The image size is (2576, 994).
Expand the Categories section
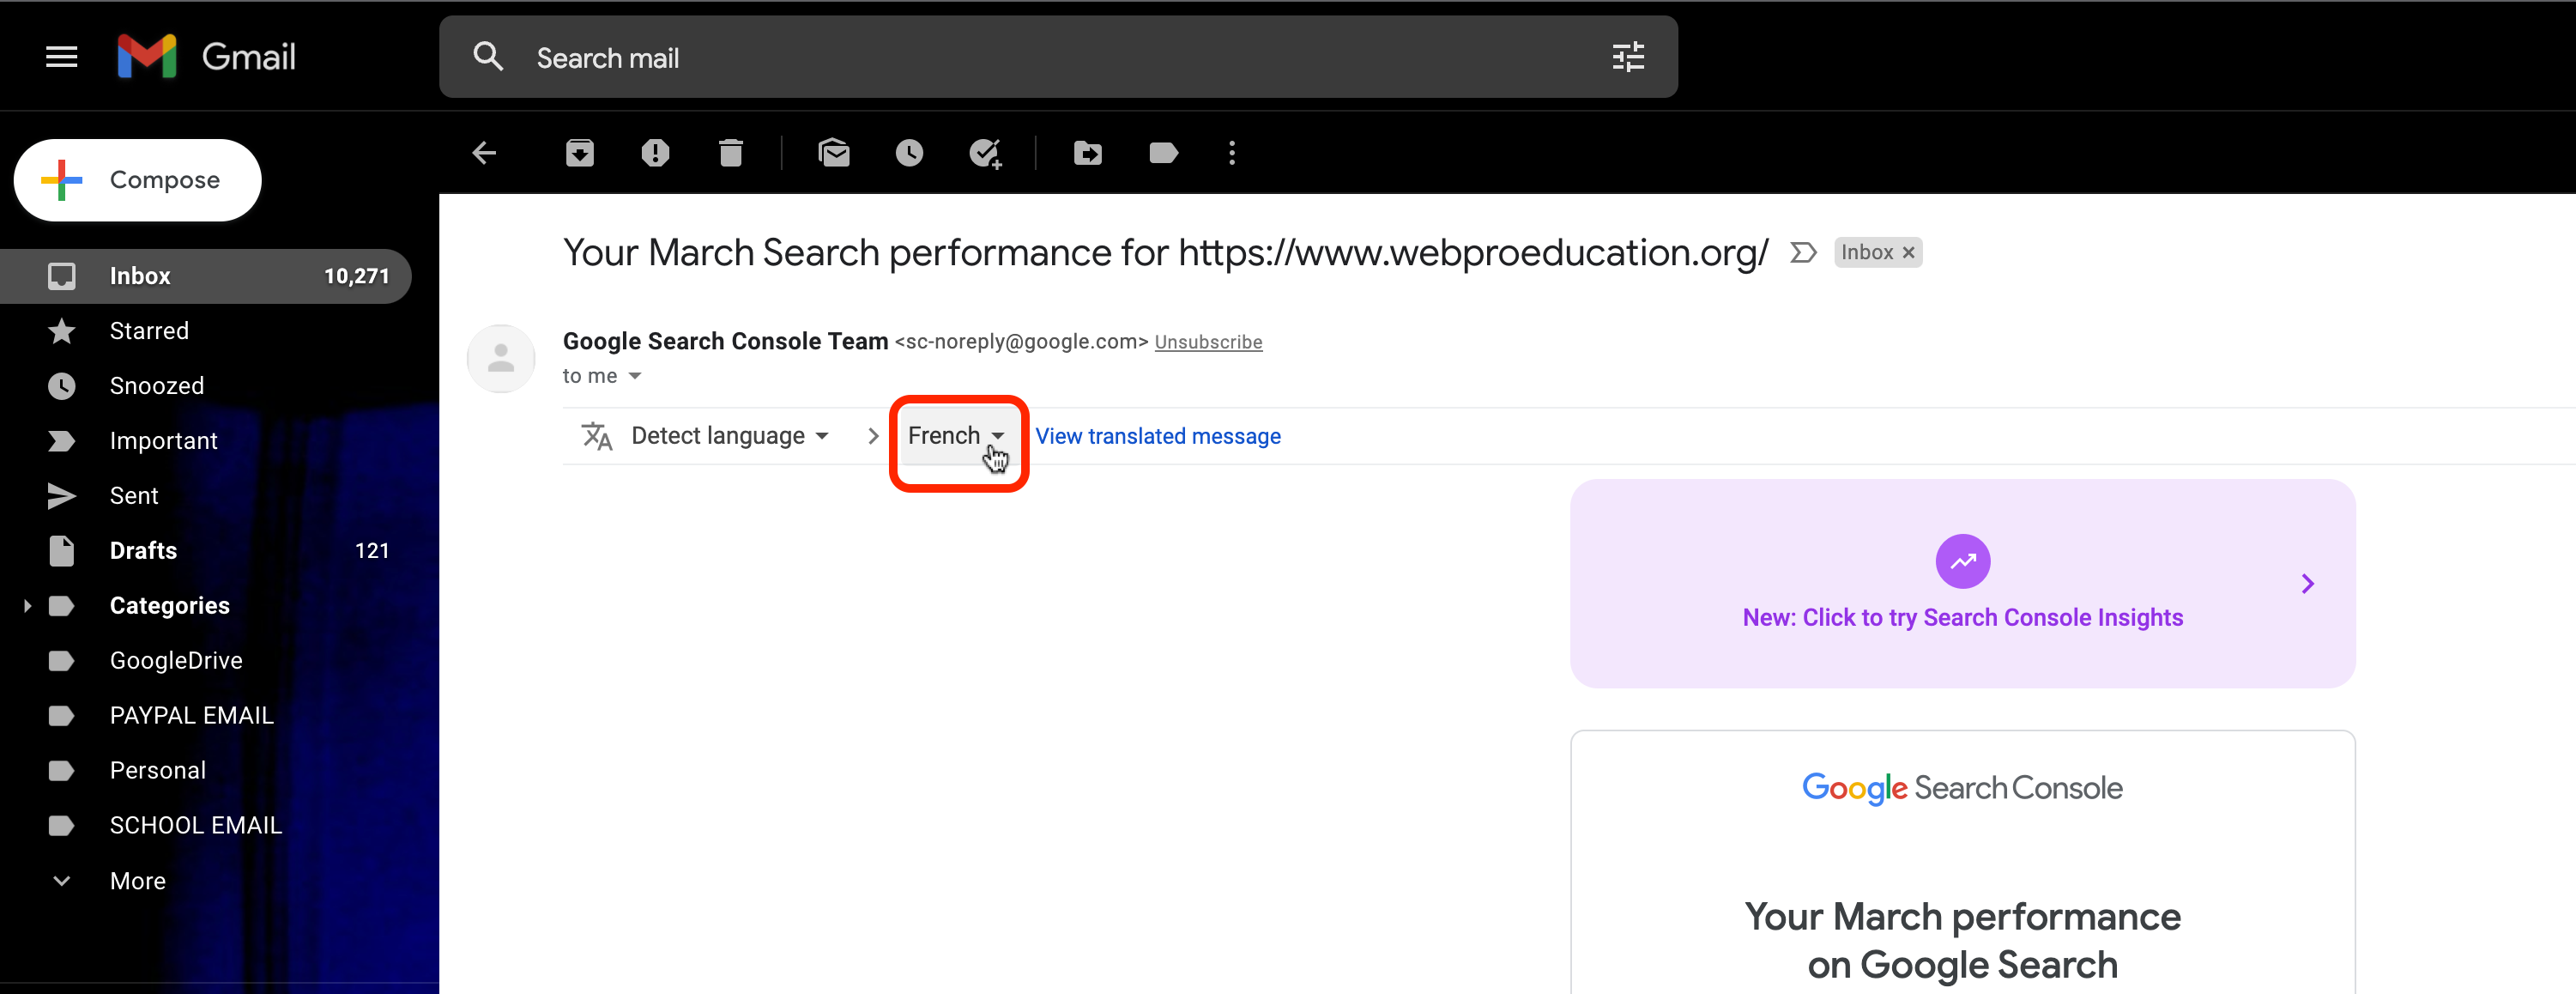[27, 605]
